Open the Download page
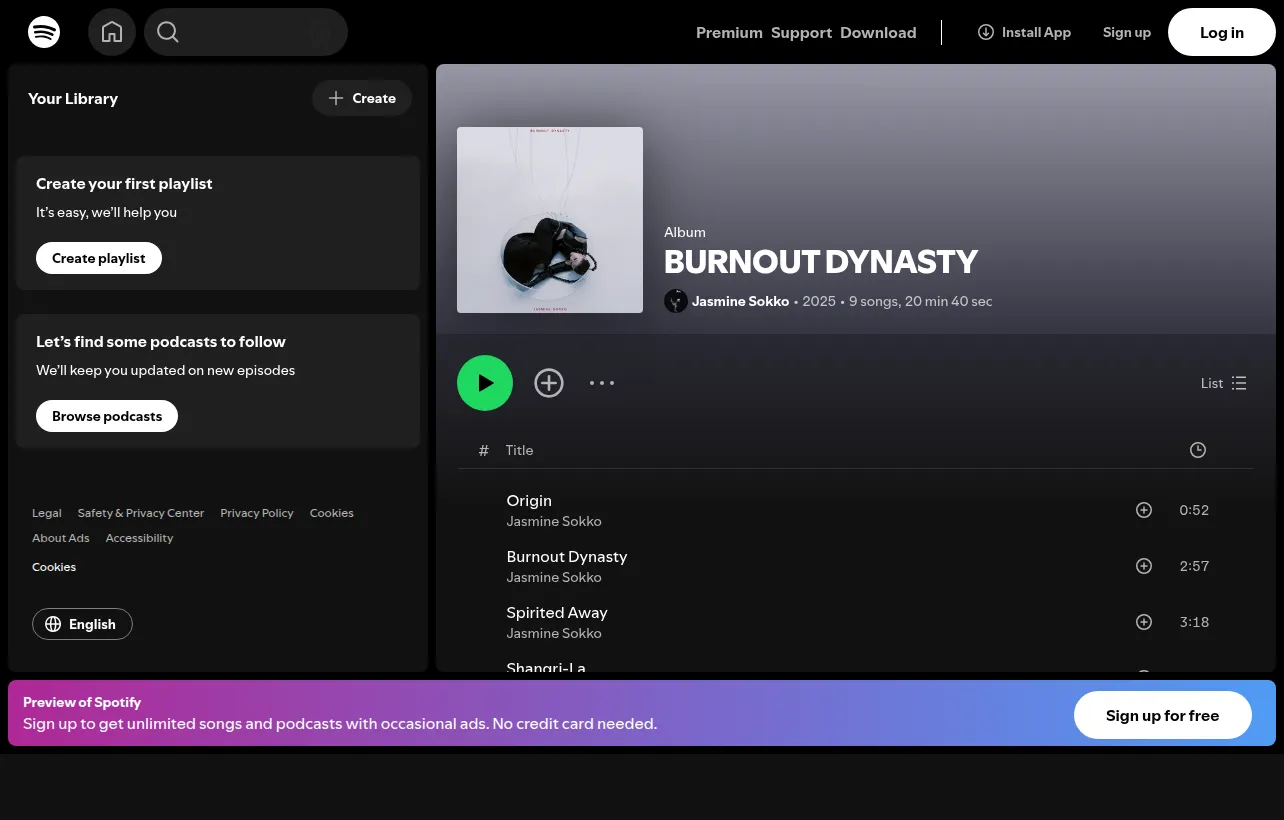Screen dimensions: 1284x820 click(x=878, y=33)
